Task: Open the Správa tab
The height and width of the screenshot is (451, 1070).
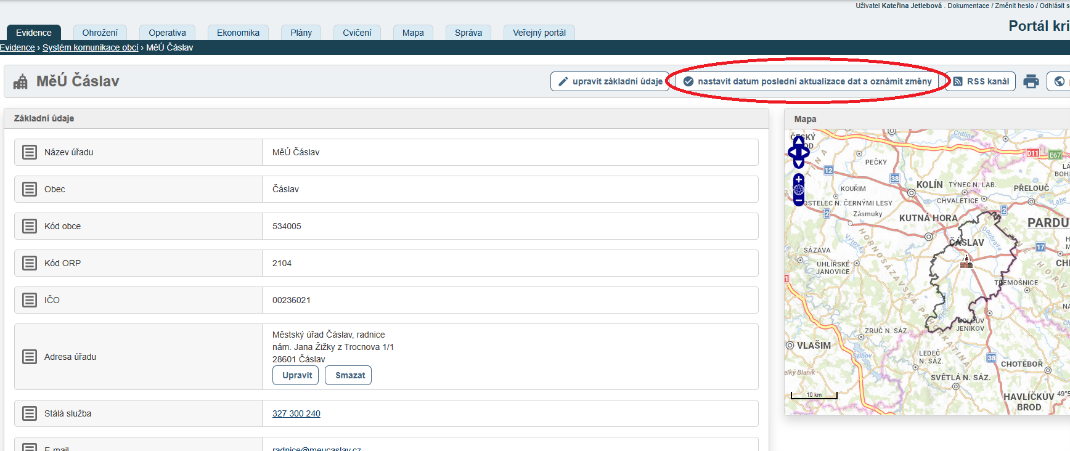Action: [468, 33]
